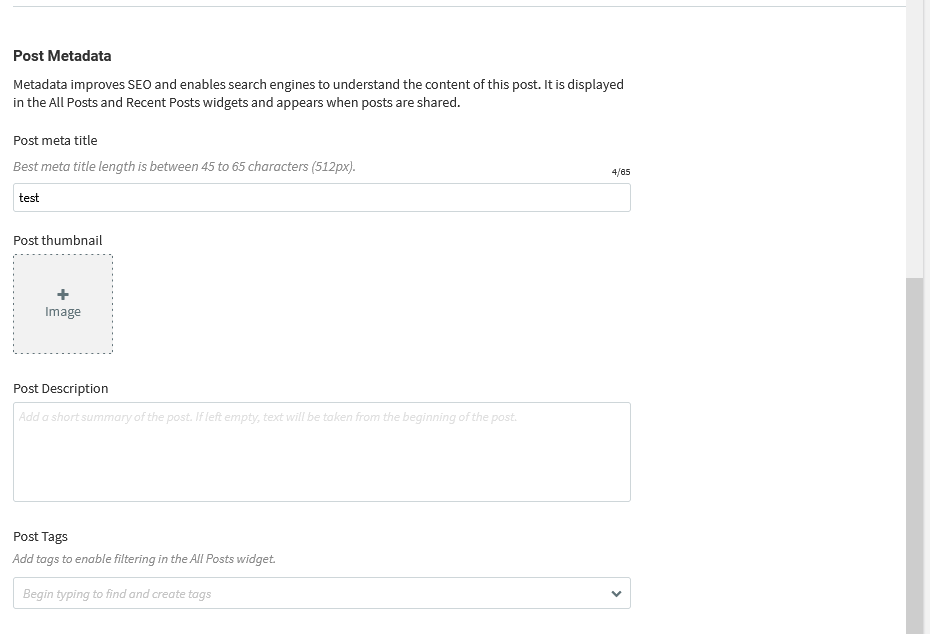This screenshot has width=930, height=634.
Task: Click the 'Add tags to enable filtering' hint
Action: tap(144, 559)
